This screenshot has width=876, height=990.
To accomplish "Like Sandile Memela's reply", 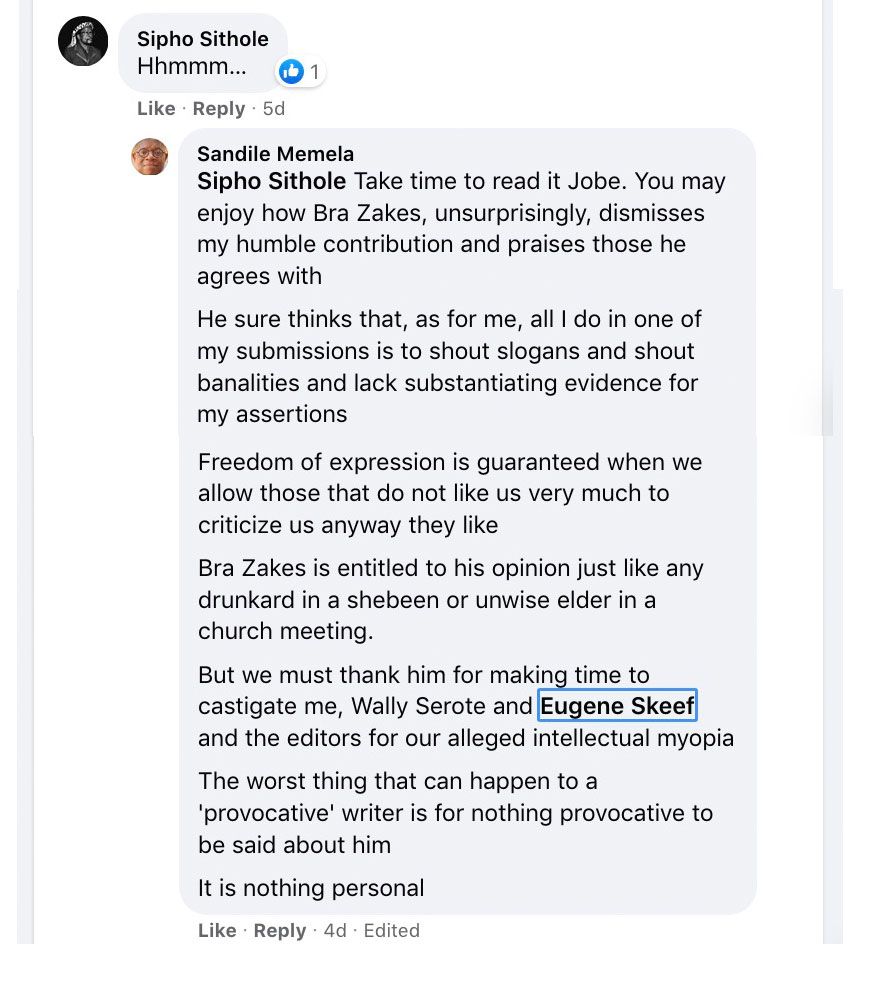I will coord(217,930).
